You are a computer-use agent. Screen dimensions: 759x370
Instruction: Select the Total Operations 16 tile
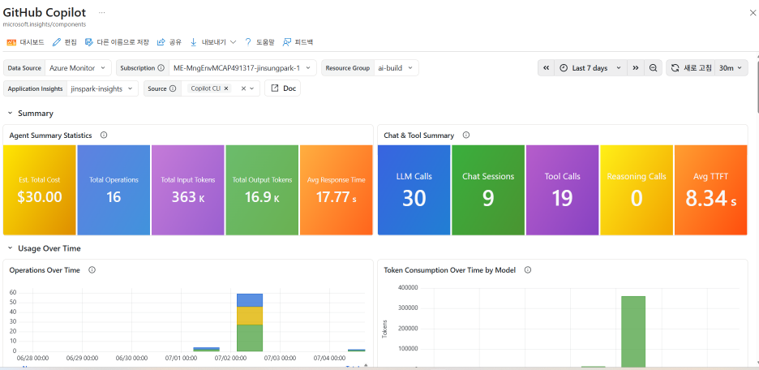[x=114, y=190]
